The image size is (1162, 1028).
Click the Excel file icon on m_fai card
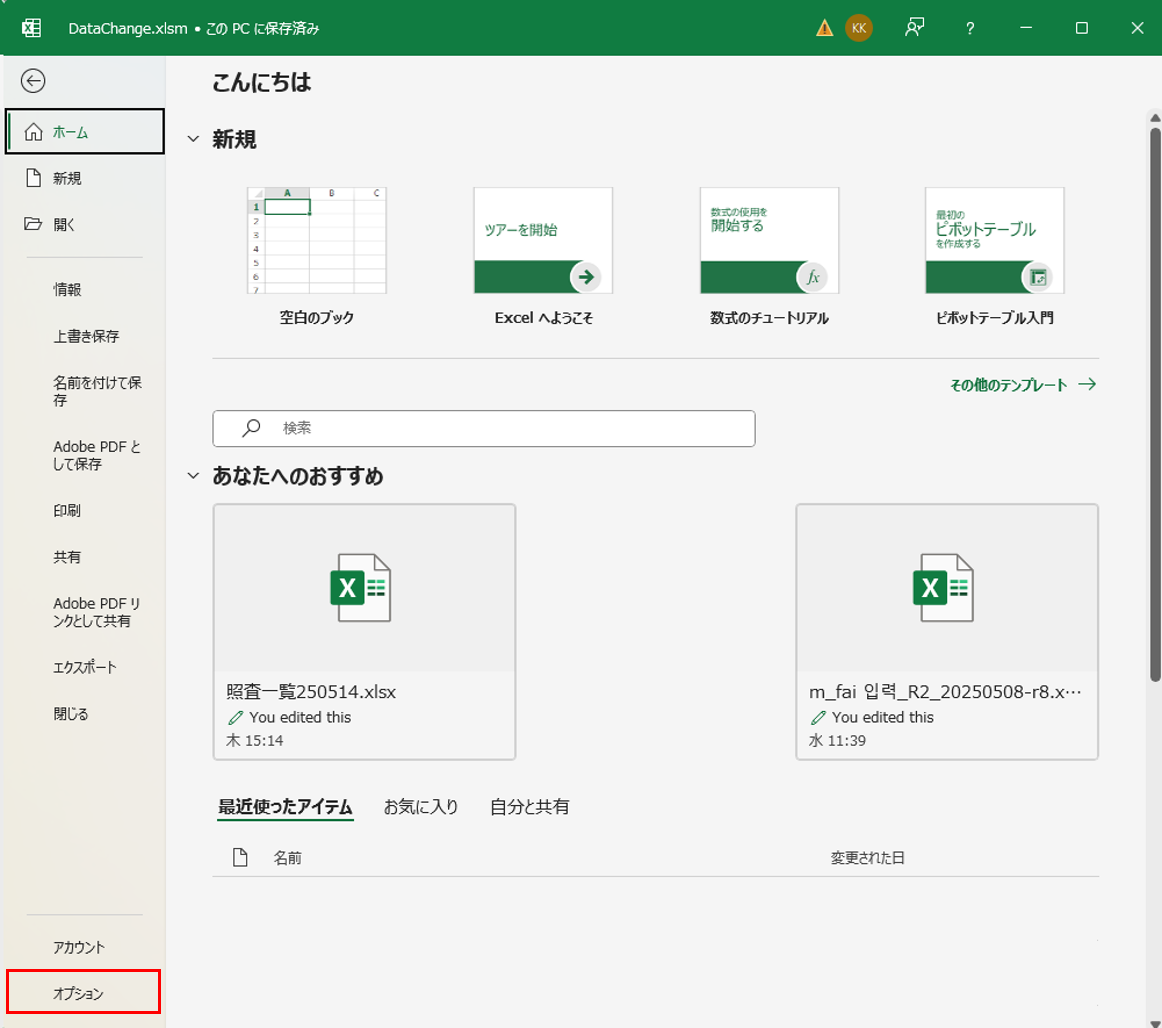(x=943, y=588)
